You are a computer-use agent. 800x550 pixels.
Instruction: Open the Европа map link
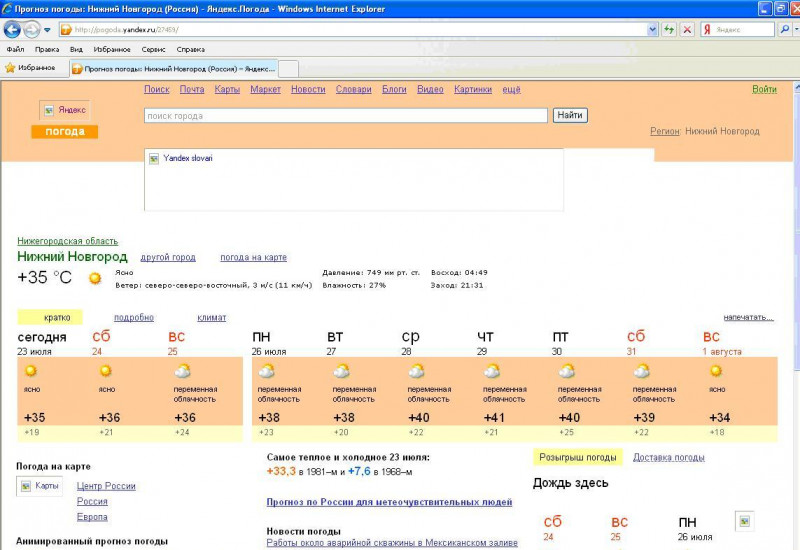pos(92,516)
